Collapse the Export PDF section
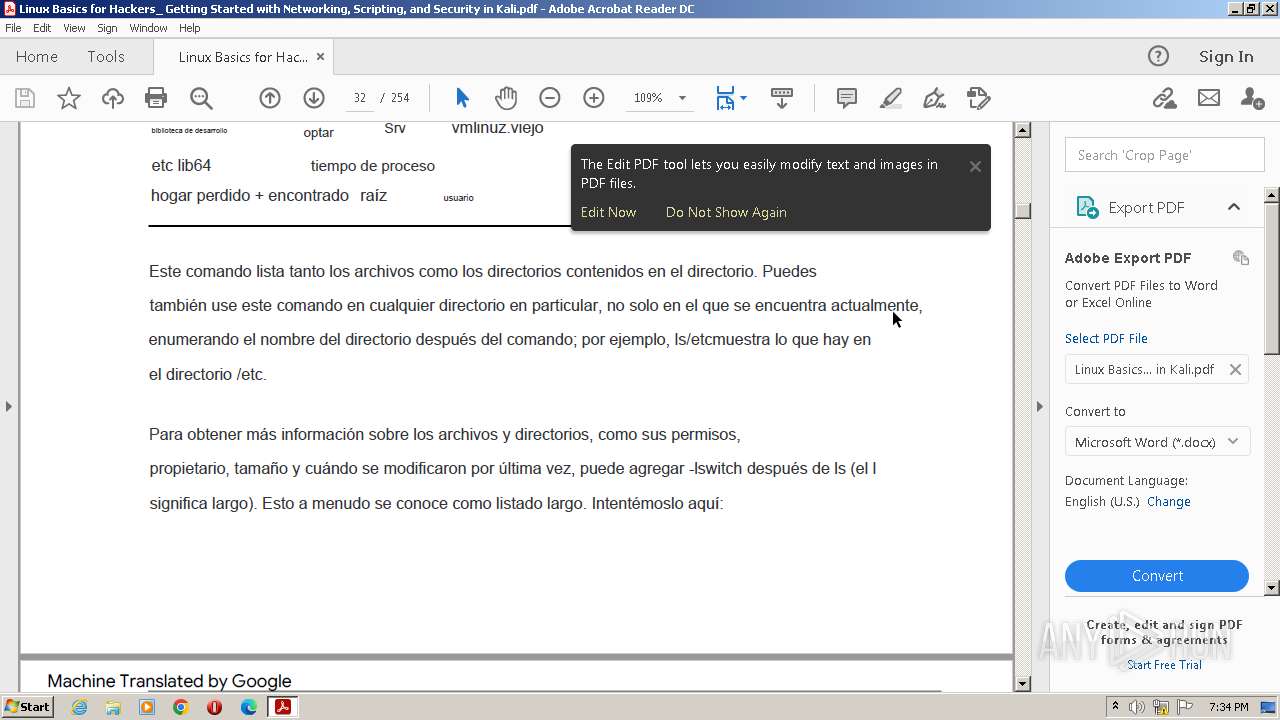Viewport: 1280px width, 720px height. click(x=1234, y=207)
